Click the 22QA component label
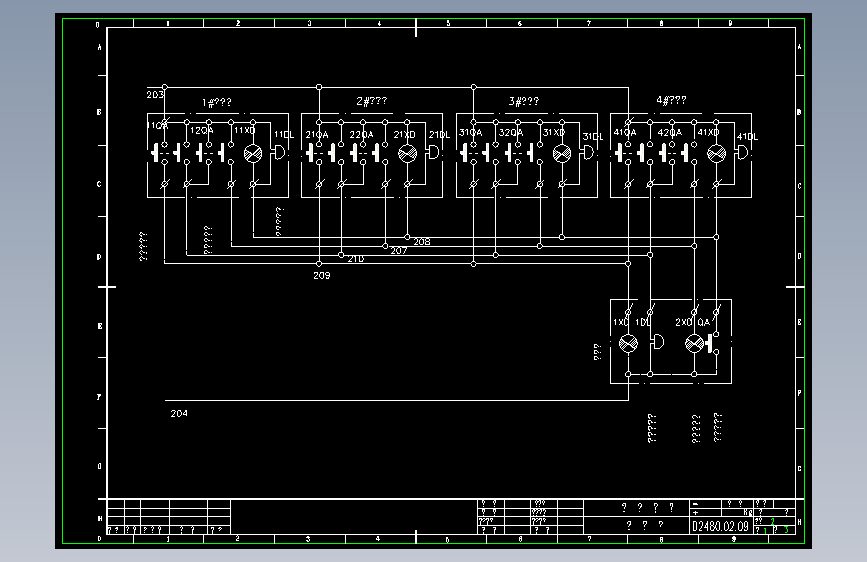Viewport: 867px width, 562px height. [361, 134]
